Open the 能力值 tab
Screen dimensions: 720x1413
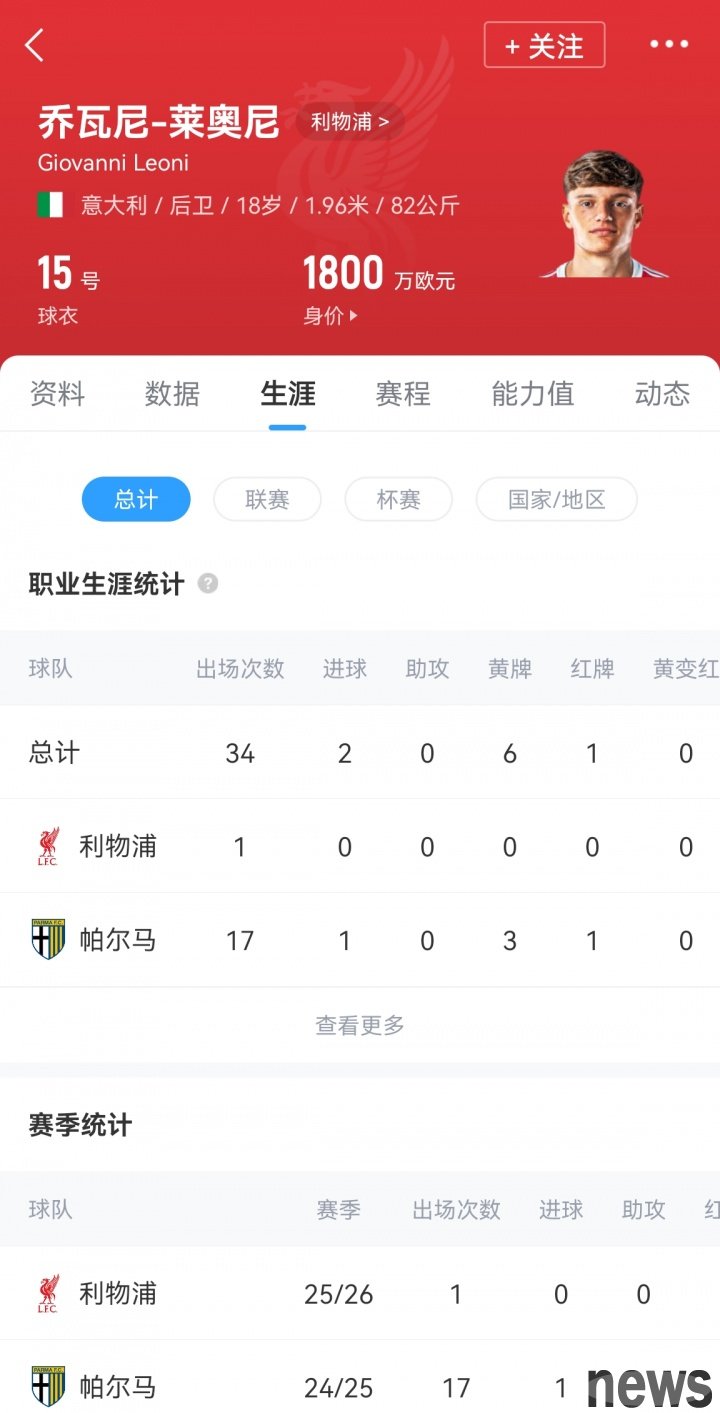(x=533, y=394)
